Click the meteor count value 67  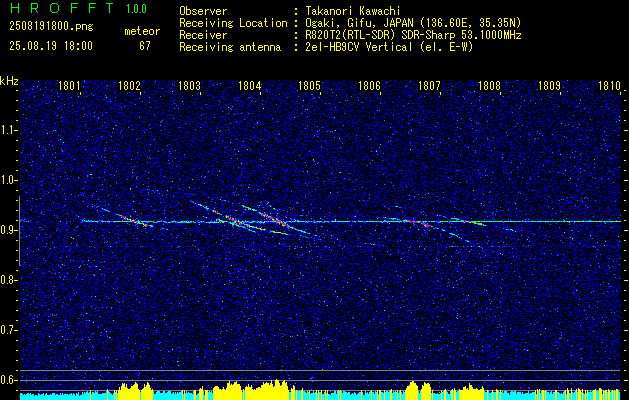click(x=145, y=46)
